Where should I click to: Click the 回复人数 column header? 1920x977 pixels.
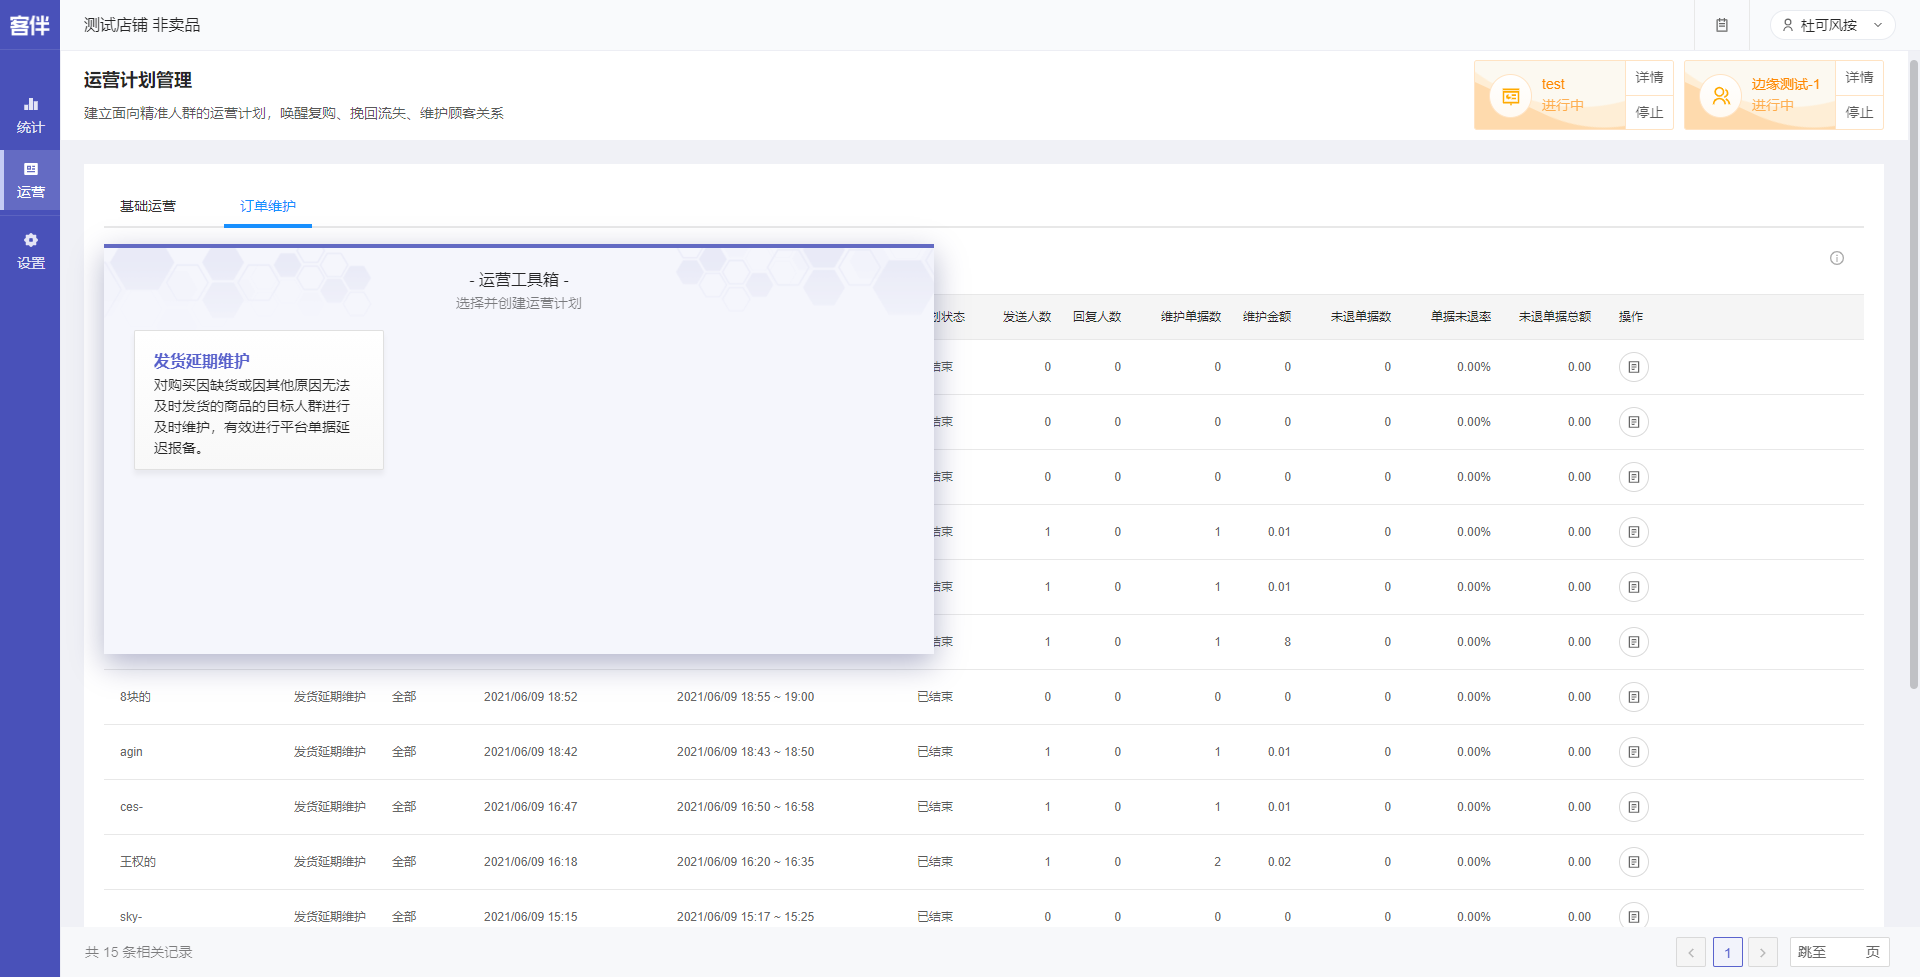pos(1097,317)
